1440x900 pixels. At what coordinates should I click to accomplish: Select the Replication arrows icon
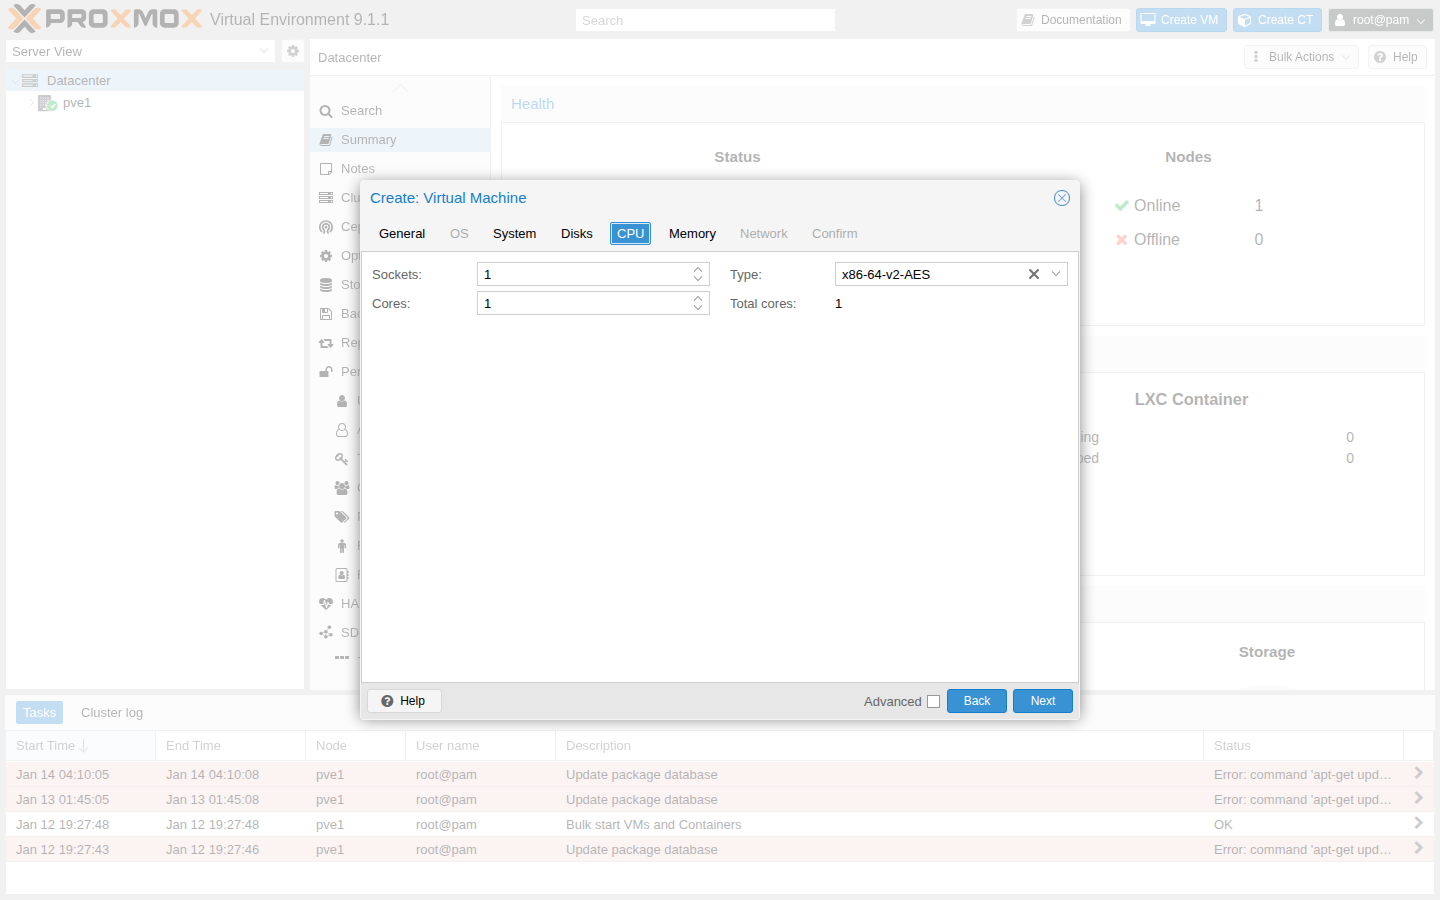[x=326, y=342]
